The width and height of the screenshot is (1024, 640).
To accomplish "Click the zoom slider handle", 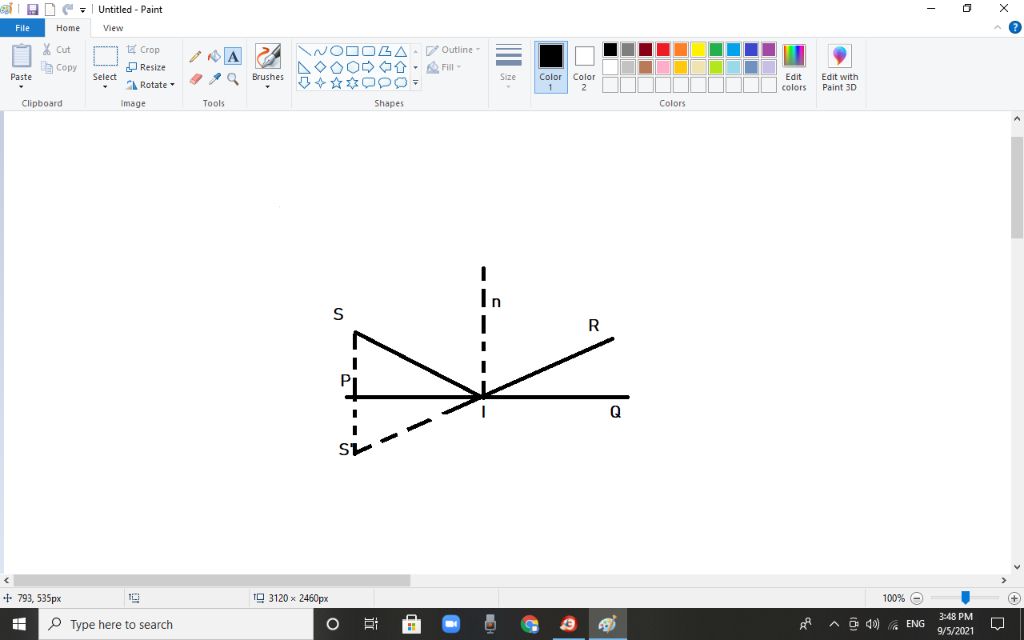I will pos(965,598).
